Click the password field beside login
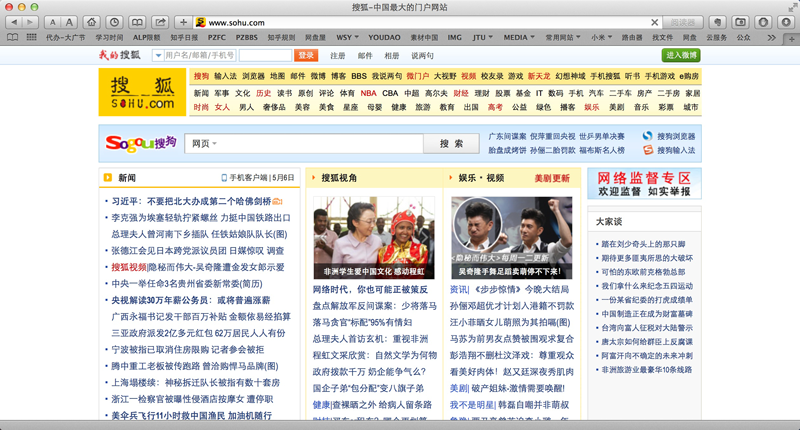800x430 pixels. pyautogui.click(x=265, y=55)
